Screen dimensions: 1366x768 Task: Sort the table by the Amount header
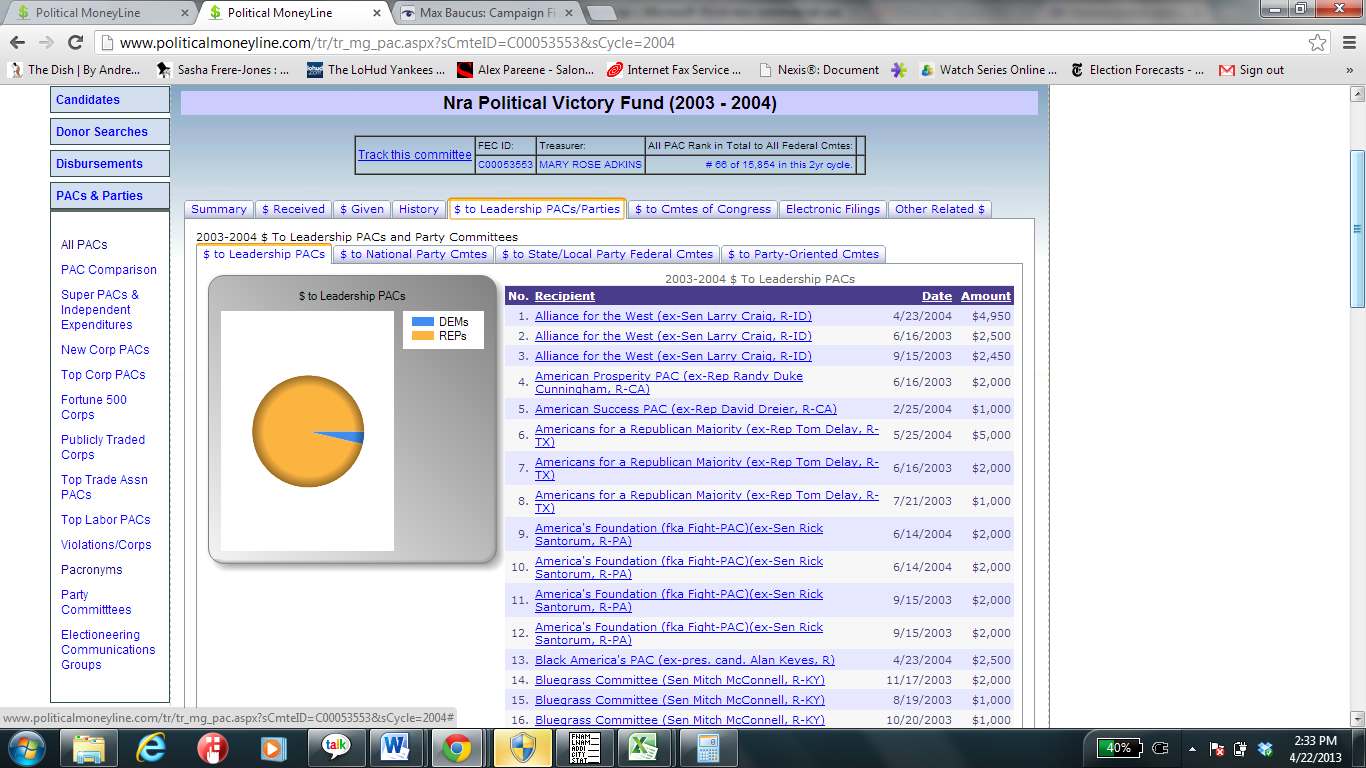(x=986, y=296)
